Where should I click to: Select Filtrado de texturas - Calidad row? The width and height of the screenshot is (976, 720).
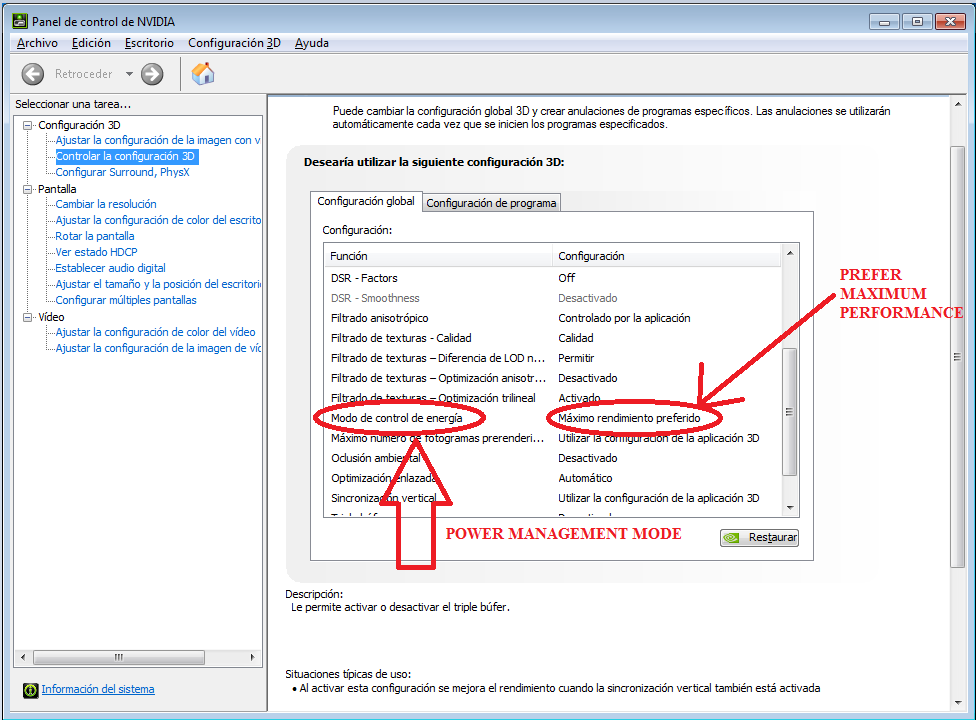[553, 338]
